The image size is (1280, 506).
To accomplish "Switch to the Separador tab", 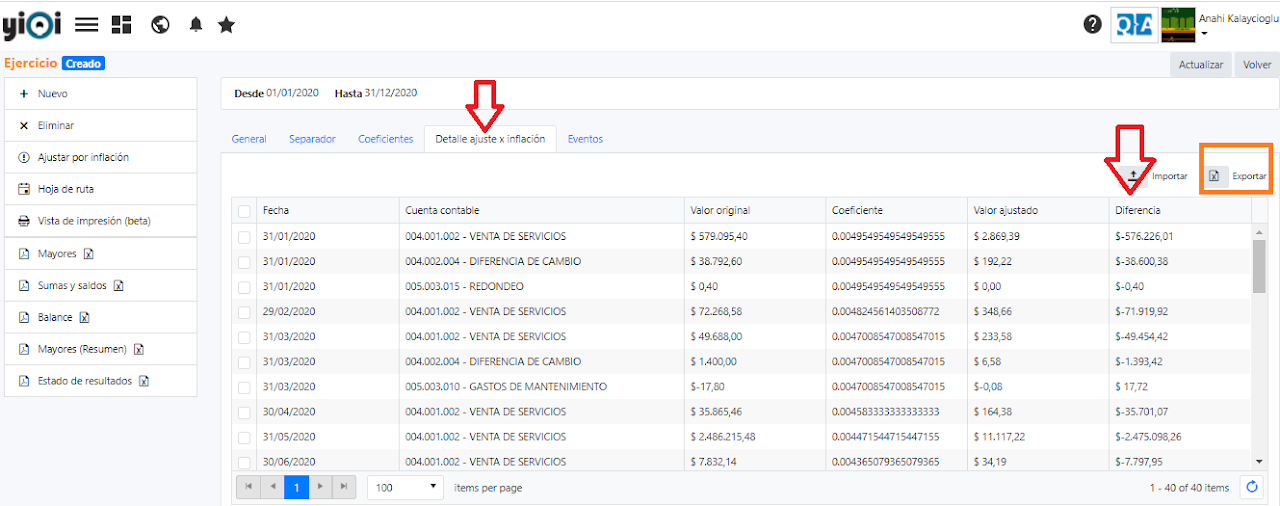I will pyautogui.click(x=312, y=139).
